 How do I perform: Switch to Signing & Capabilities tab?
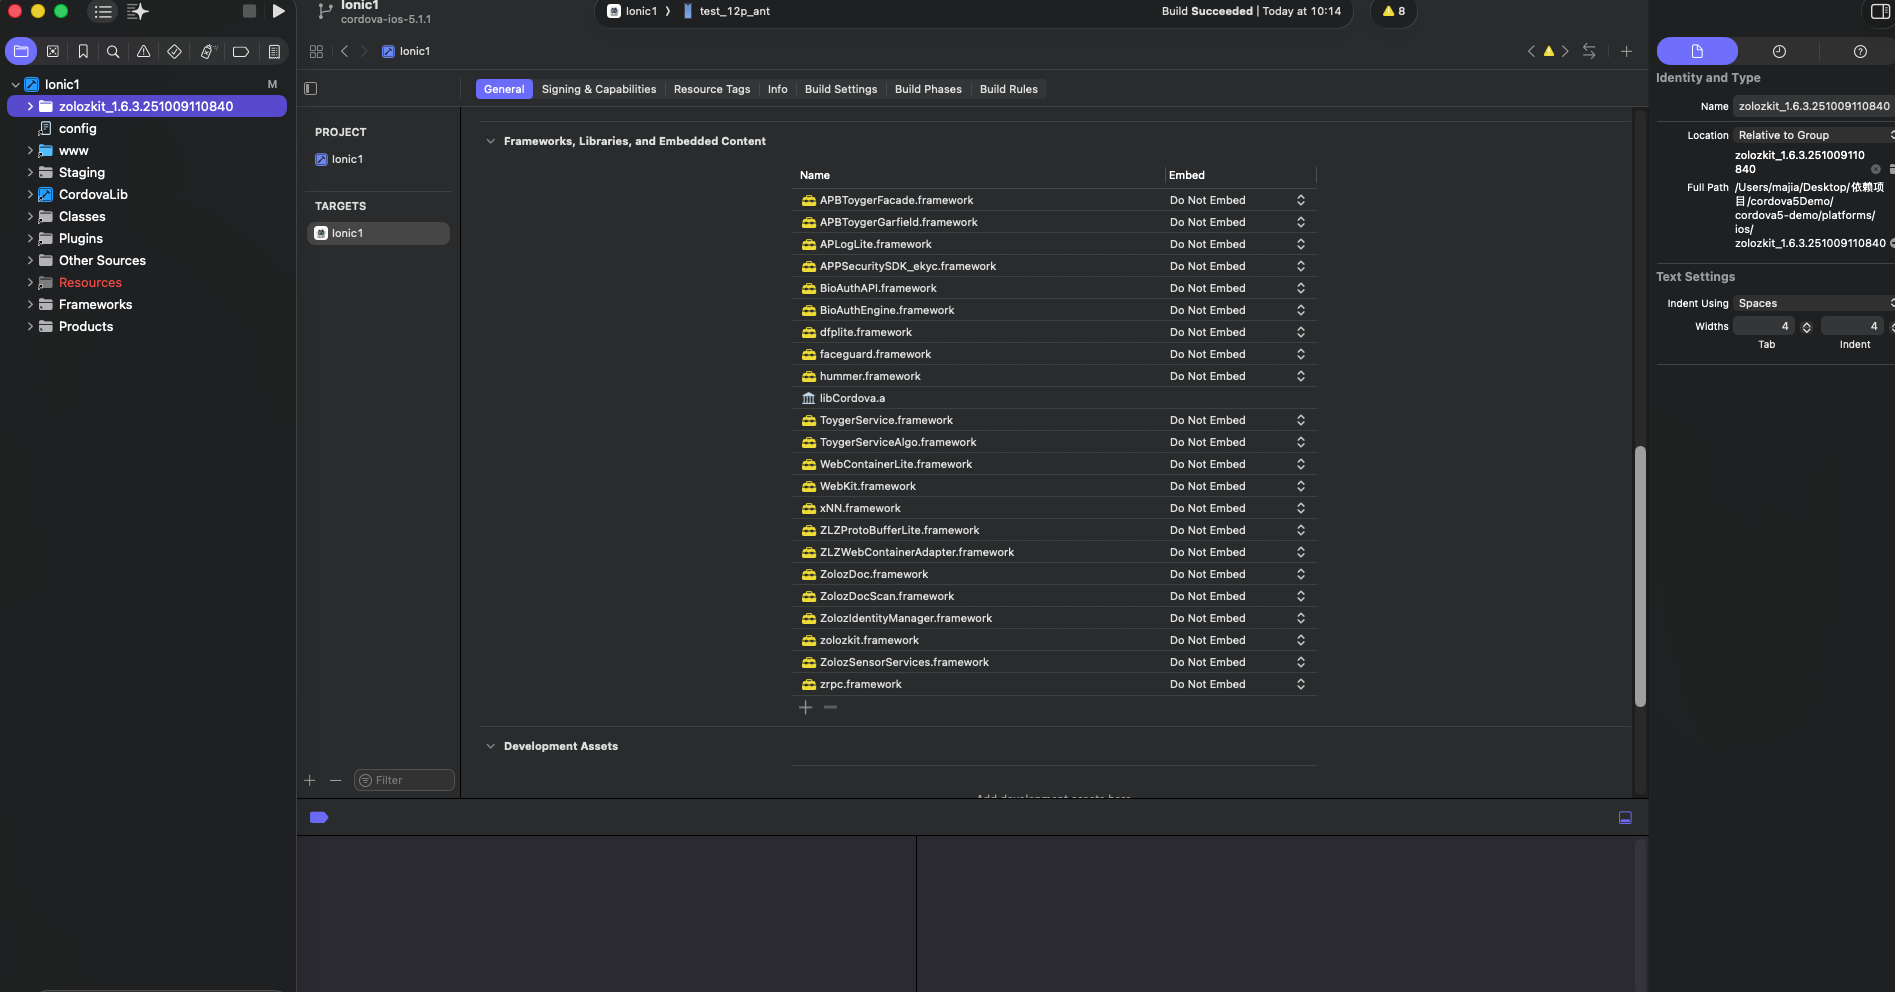coord(598,89)
